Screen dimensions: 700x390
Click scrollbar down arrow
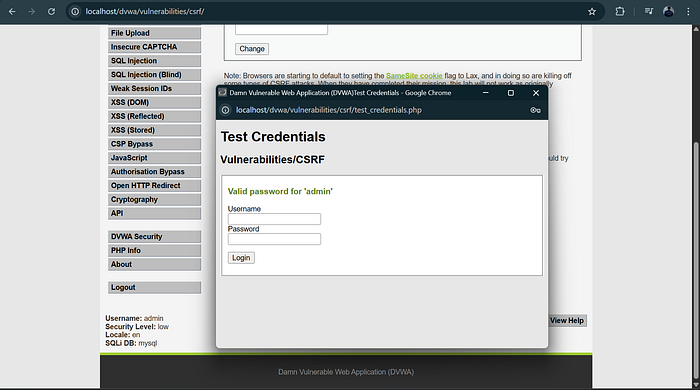[696, 384]
